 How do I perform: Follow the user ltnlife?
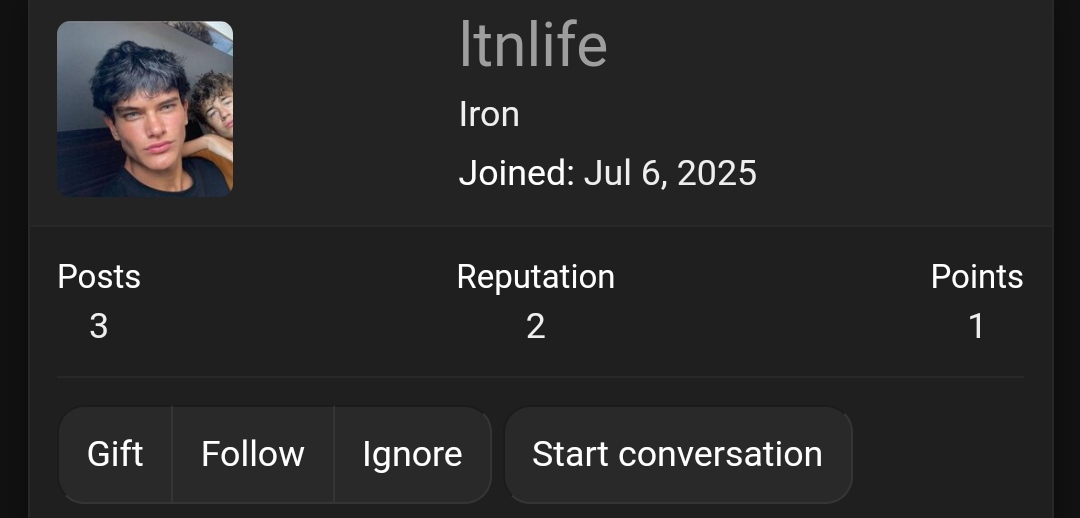pyautogui.click(x=253, y=455)
